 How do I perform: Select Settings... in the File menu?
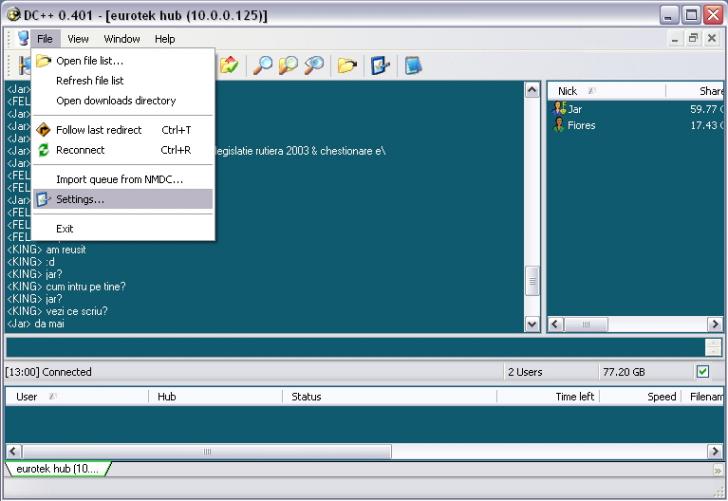tap(80, 199)
